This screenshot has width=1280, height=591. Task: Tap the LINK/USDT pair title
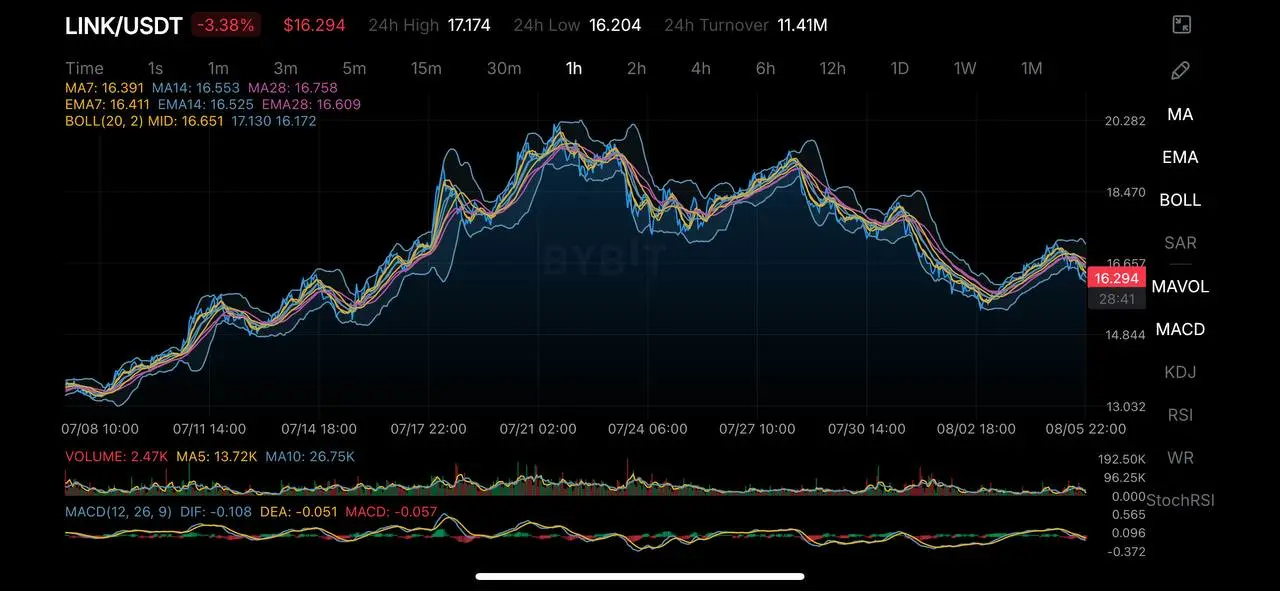tap(123, 26)
